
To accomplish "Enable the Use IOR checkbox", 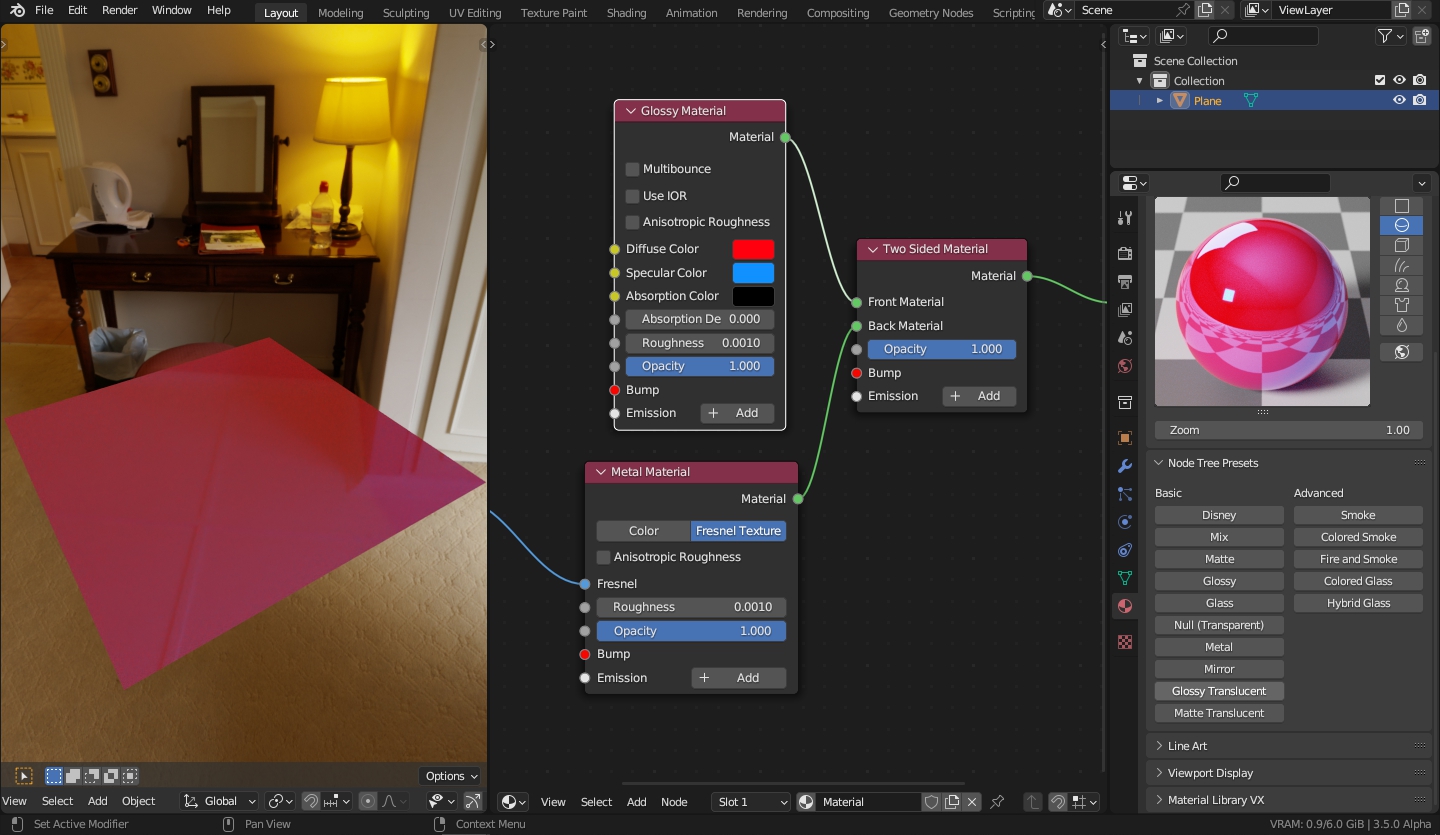I will [x=632, y=196].
